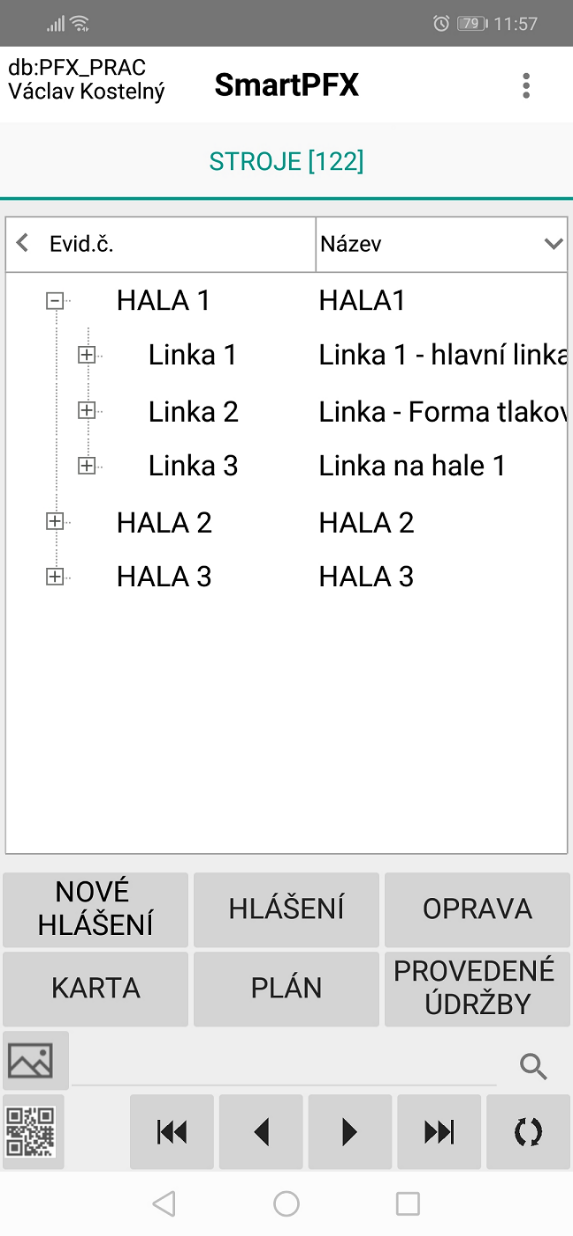The width and height of the screenshot is (573, 1236).
Task: Tap the refresh circular arrows icon
Action: [x=528, y=1132]
